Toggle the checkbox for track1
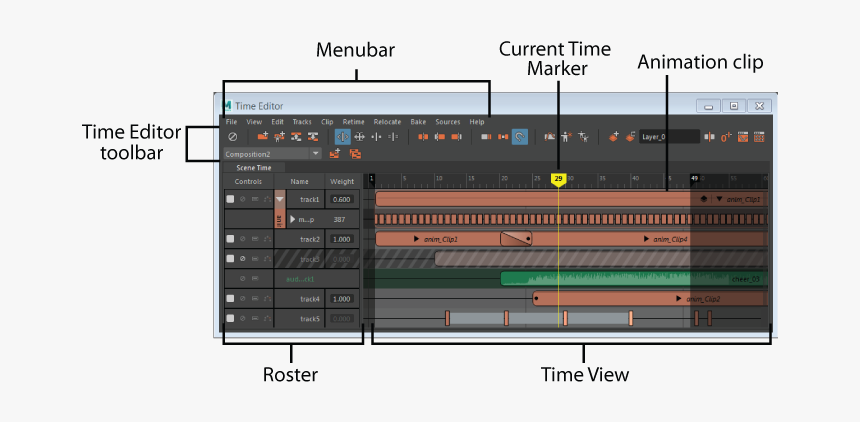The height and width of the screenshot is (422, 860). click(x=230, y=199)
